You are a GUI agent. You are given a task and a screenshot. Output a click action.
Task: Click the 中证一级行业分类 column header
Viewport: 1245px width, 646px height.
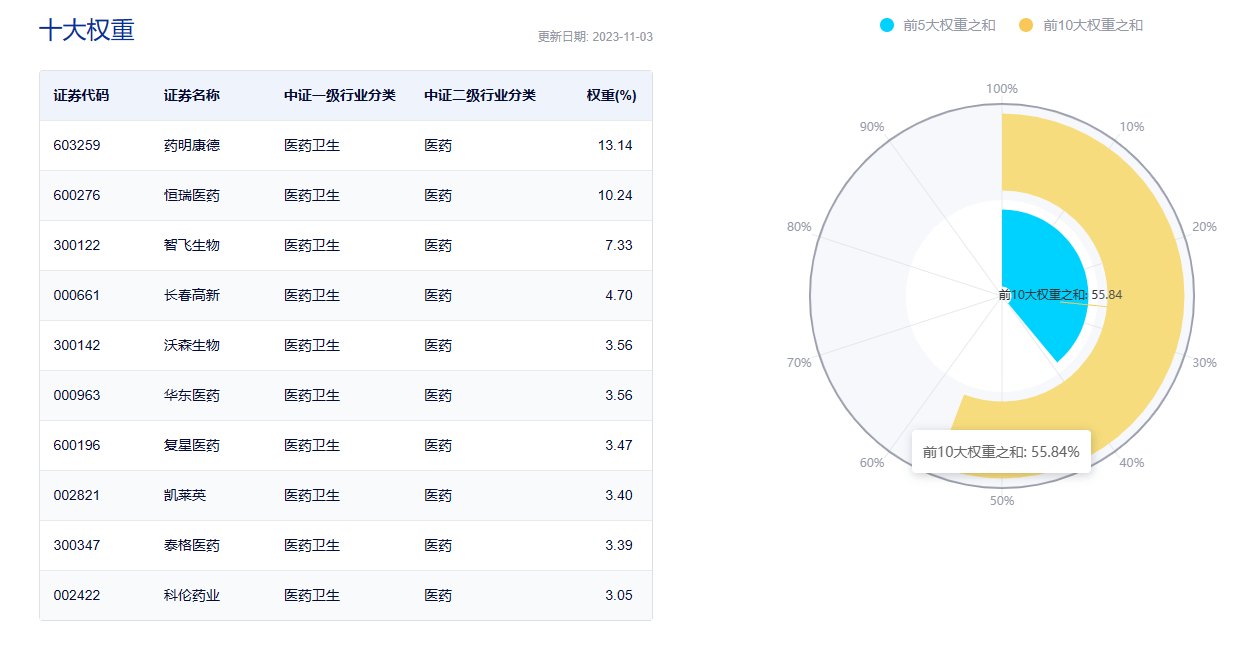[x=339, y=96]
